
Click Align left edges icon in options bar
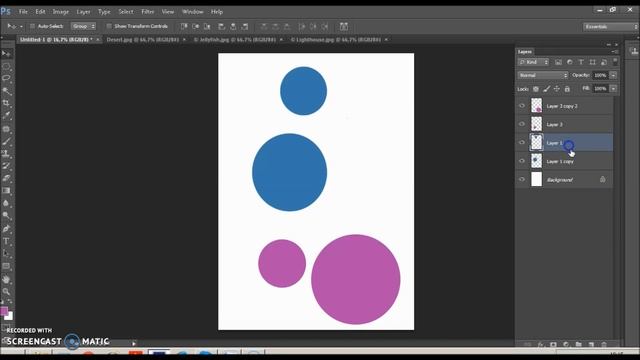click(221, 27)
